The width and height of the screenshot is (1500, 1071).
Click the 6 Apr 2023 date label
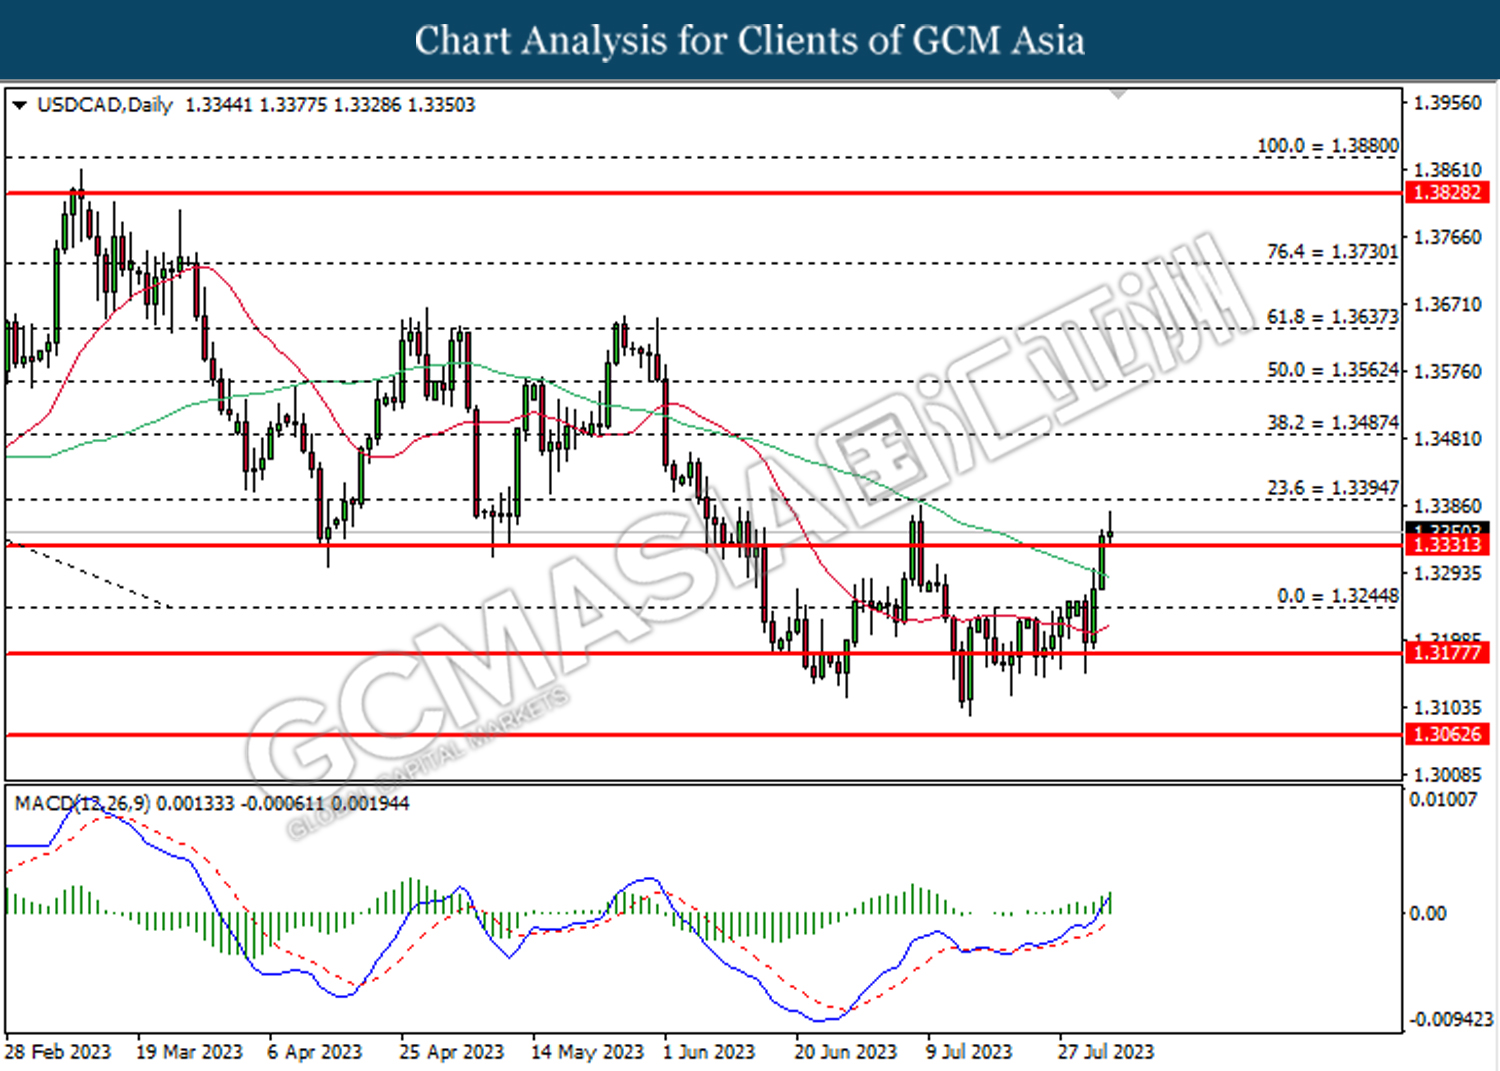[315, 1052]
